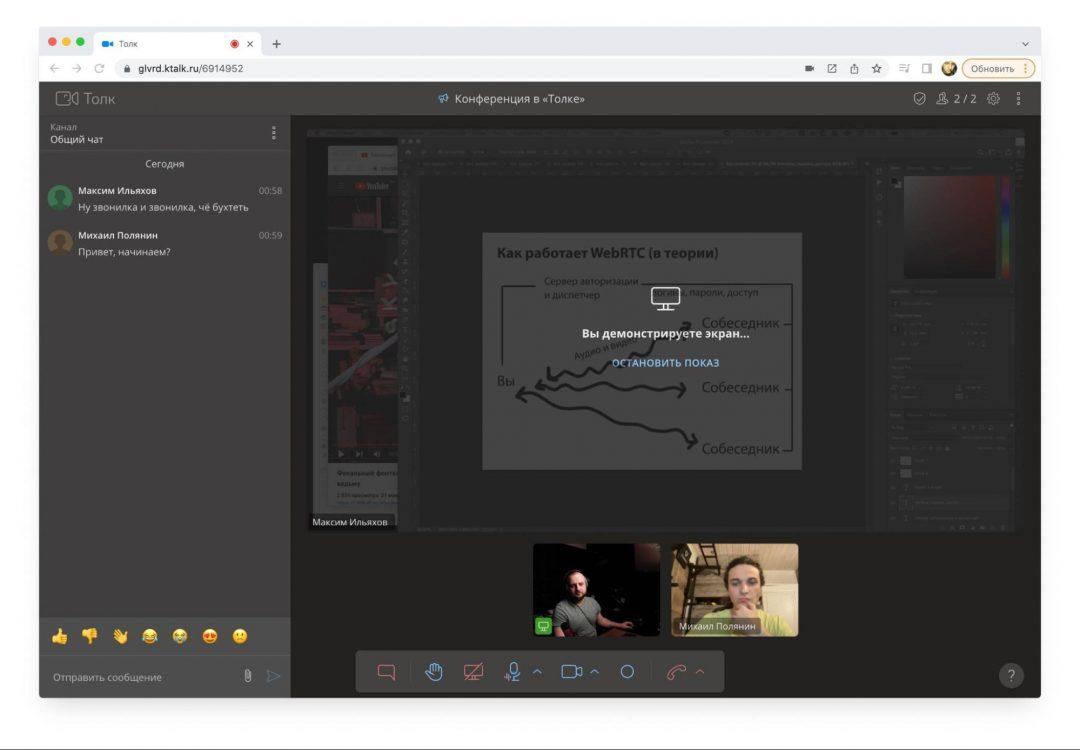Expand camera options chevron

(595, 672)
